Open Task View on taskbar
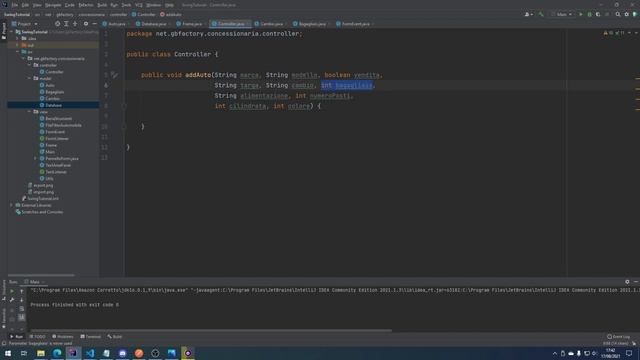The height and width of the screenshot is (360, 640). click(24, 353)
